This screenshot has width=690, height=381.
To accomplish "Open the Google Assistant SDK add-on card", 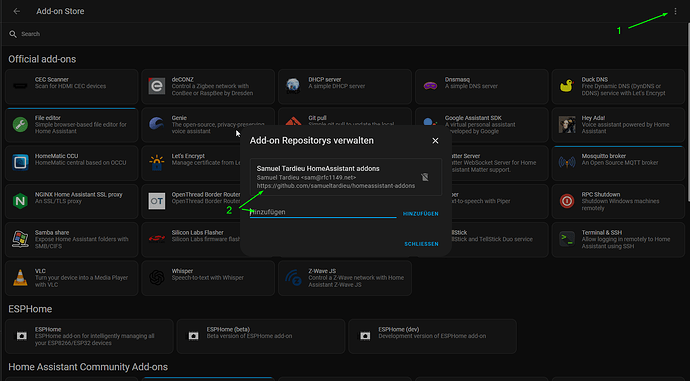I will 481,125.
